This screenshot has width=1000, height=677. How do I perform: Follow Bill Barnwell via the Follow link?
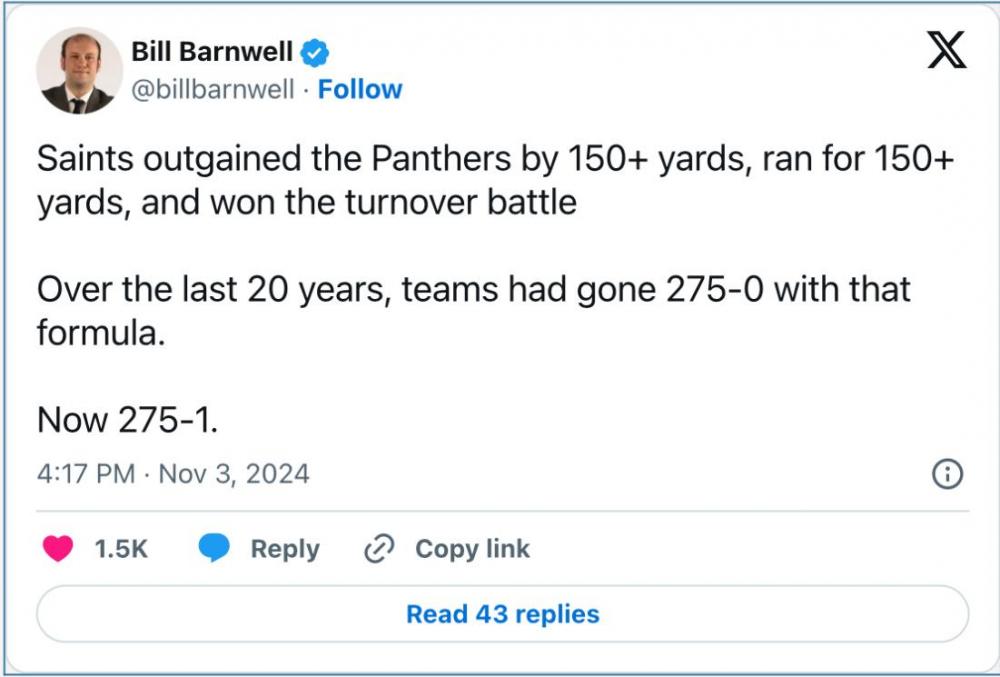click(360, 90)
